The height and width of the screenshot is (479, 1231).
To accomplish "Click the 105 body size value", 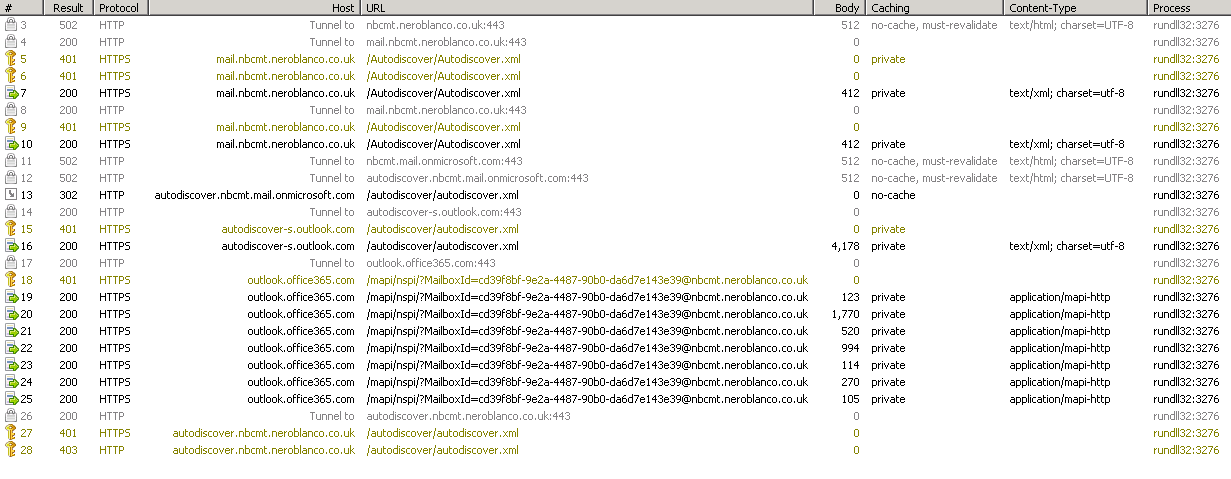I will (851, 399).
